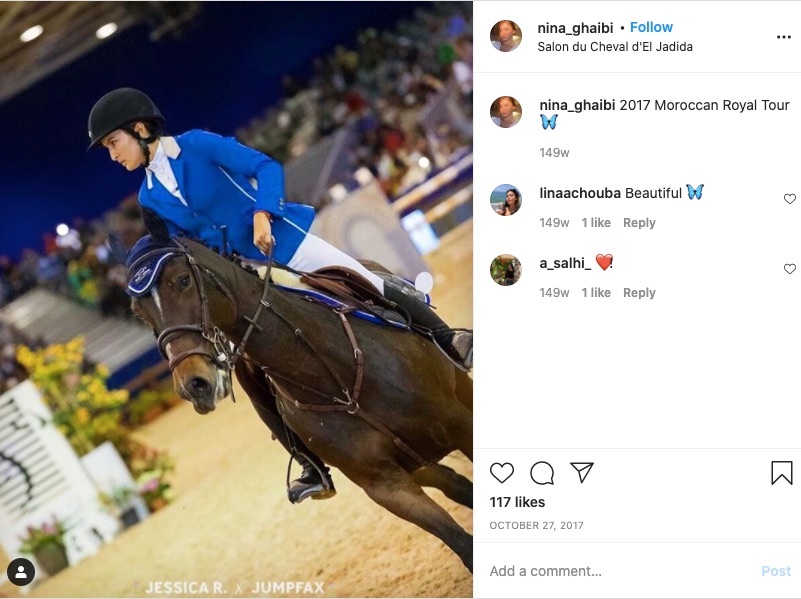801x599 pixels.
Task: Open linaachouba's profile avatar
Action: coord(506,200)
